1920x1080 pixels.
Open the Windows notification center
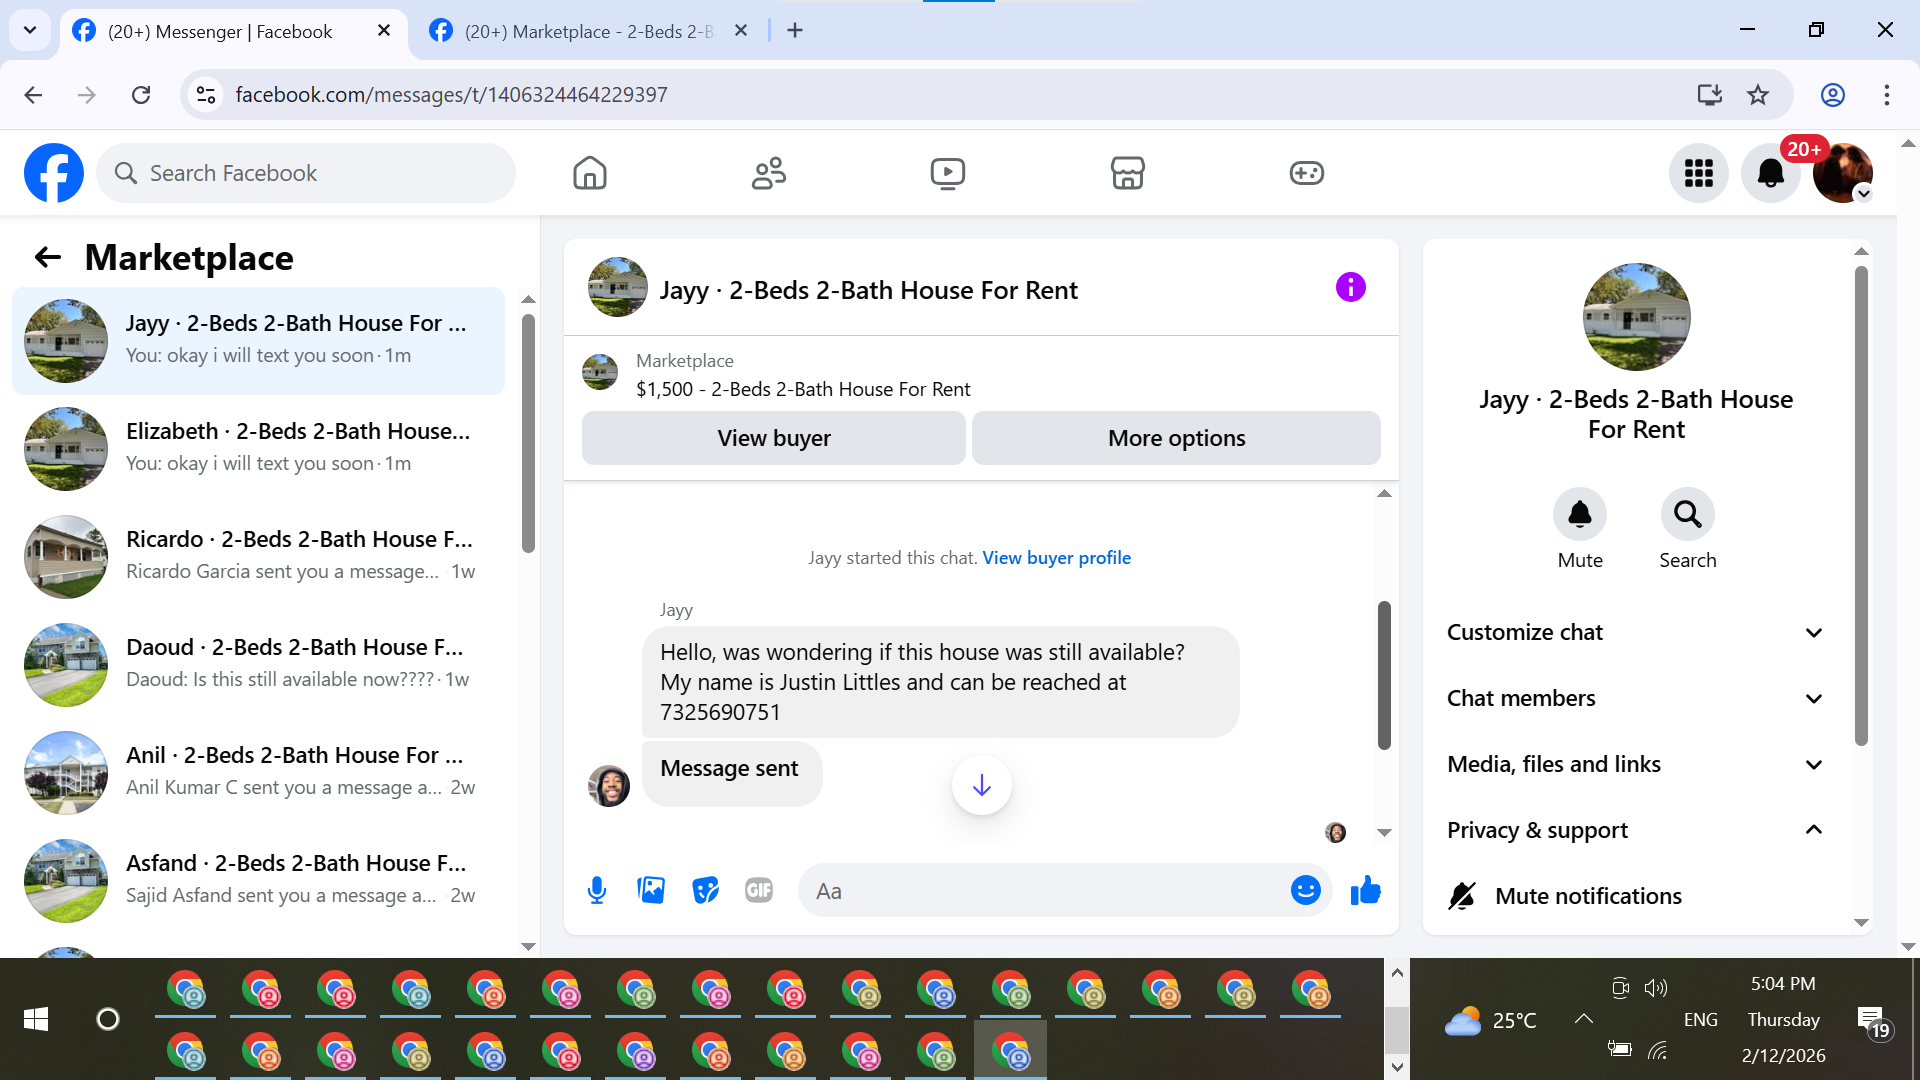(x=1873, y=1021)
